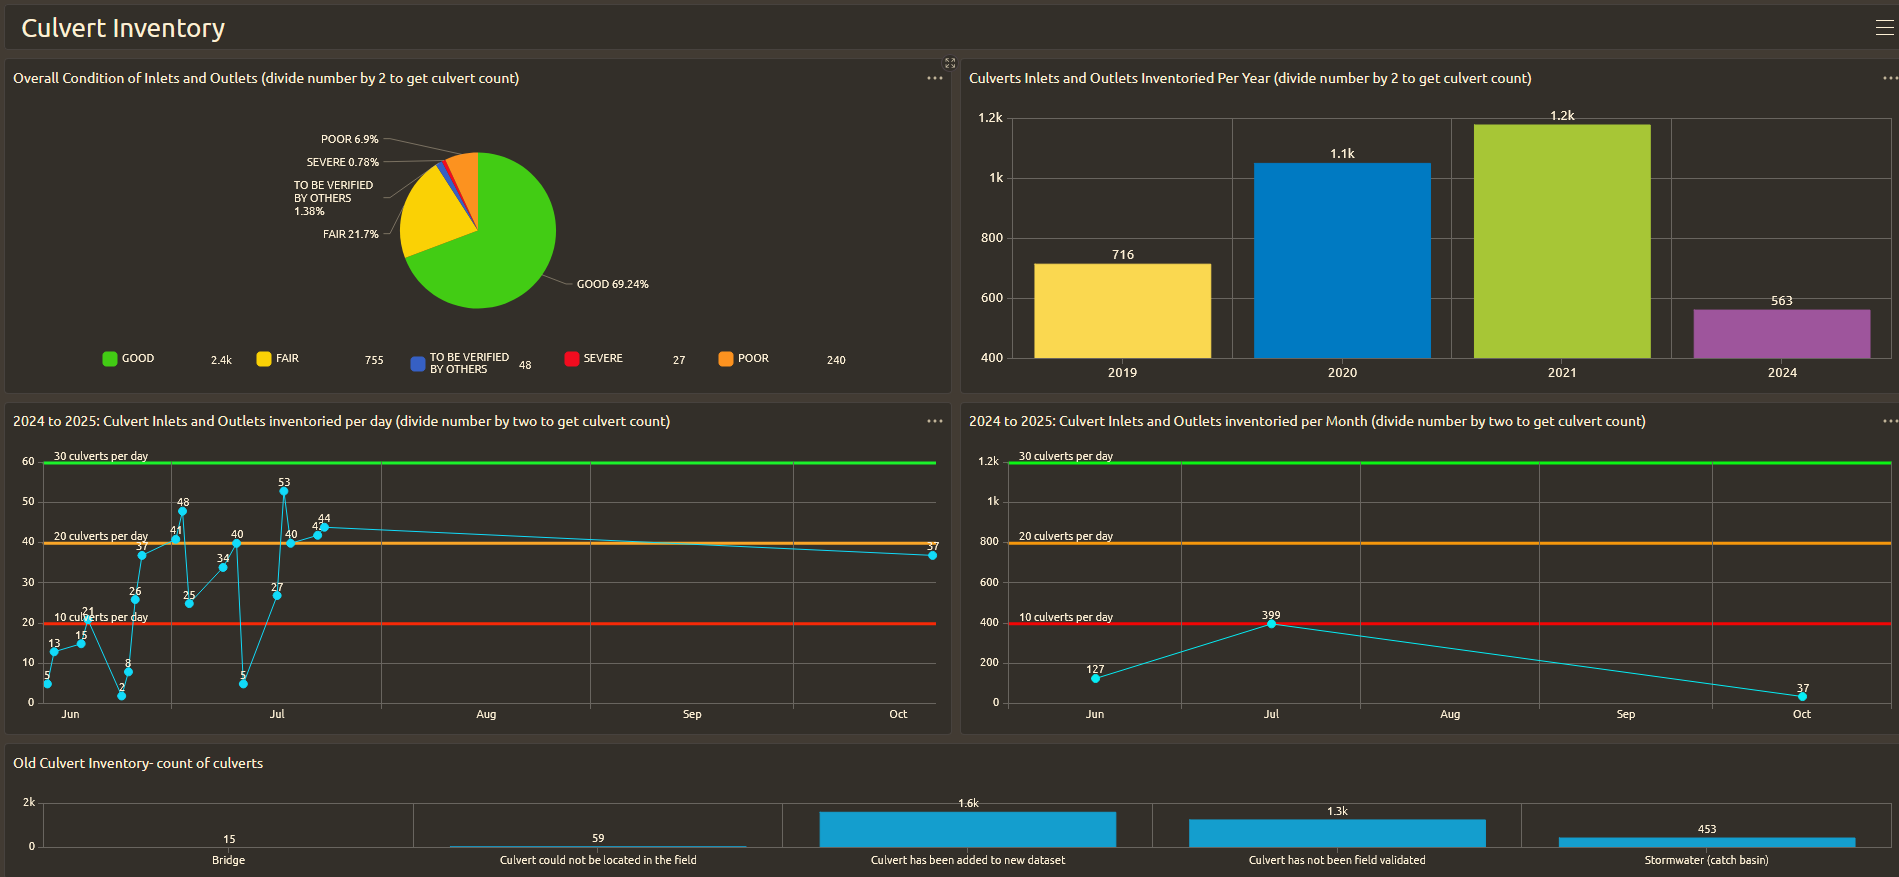Click the 'Culvert has not been field validated' bar

(1337, 833)
